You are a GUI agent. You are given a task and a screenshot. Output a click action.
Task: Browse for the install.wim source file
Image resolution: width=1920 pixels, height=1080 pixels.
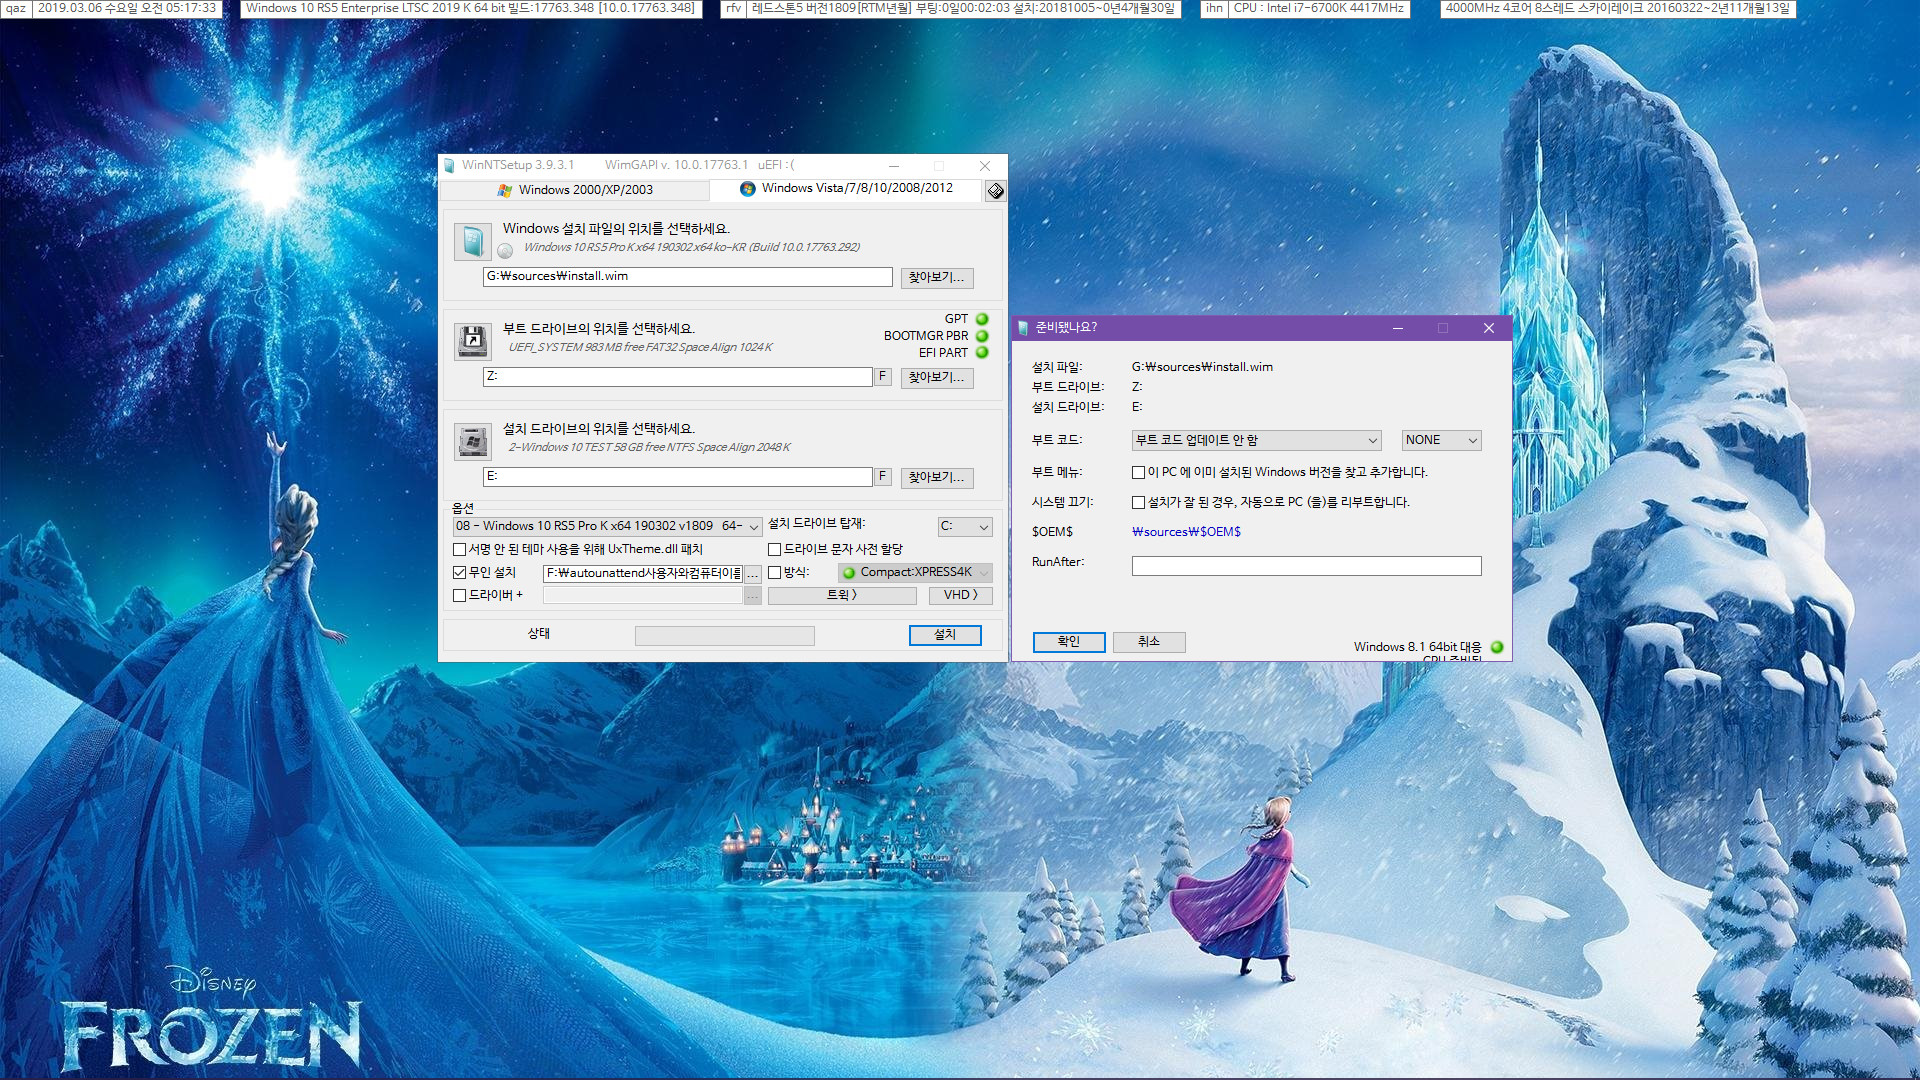[937, 277]
